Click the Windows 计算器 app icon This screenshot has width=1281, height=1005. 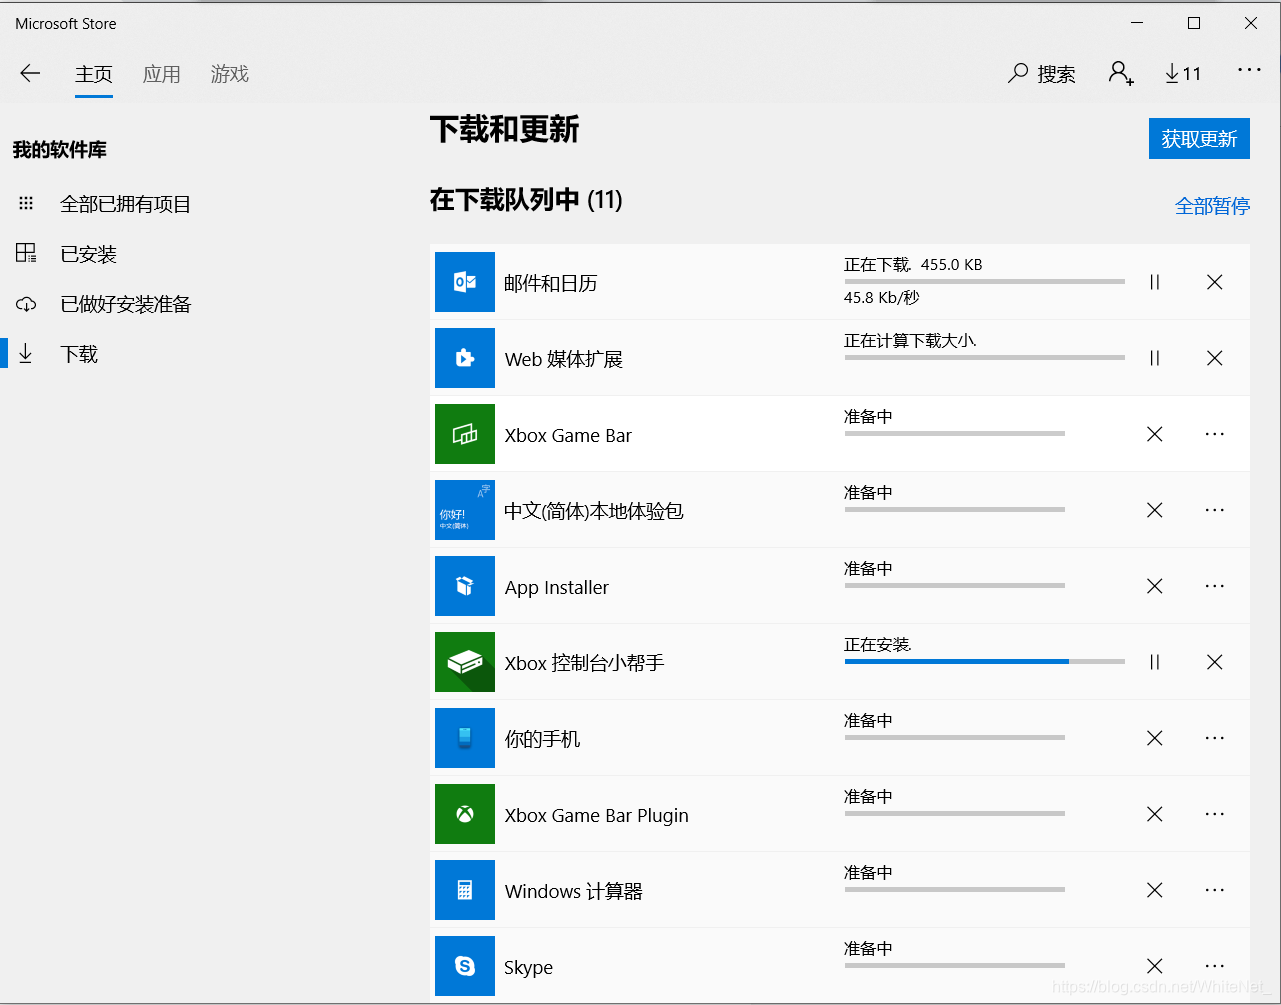[x=465, y=890]
